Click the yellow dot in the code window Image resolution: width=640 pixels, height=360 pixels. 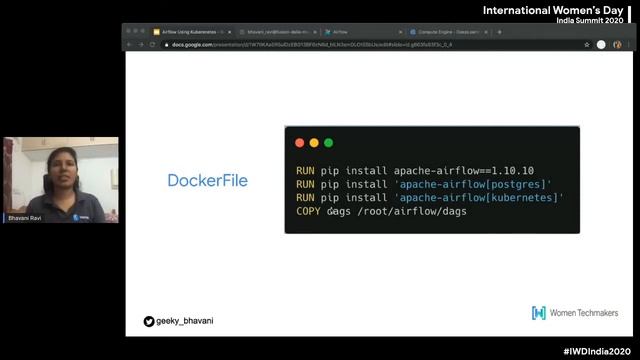pos(314,143)
